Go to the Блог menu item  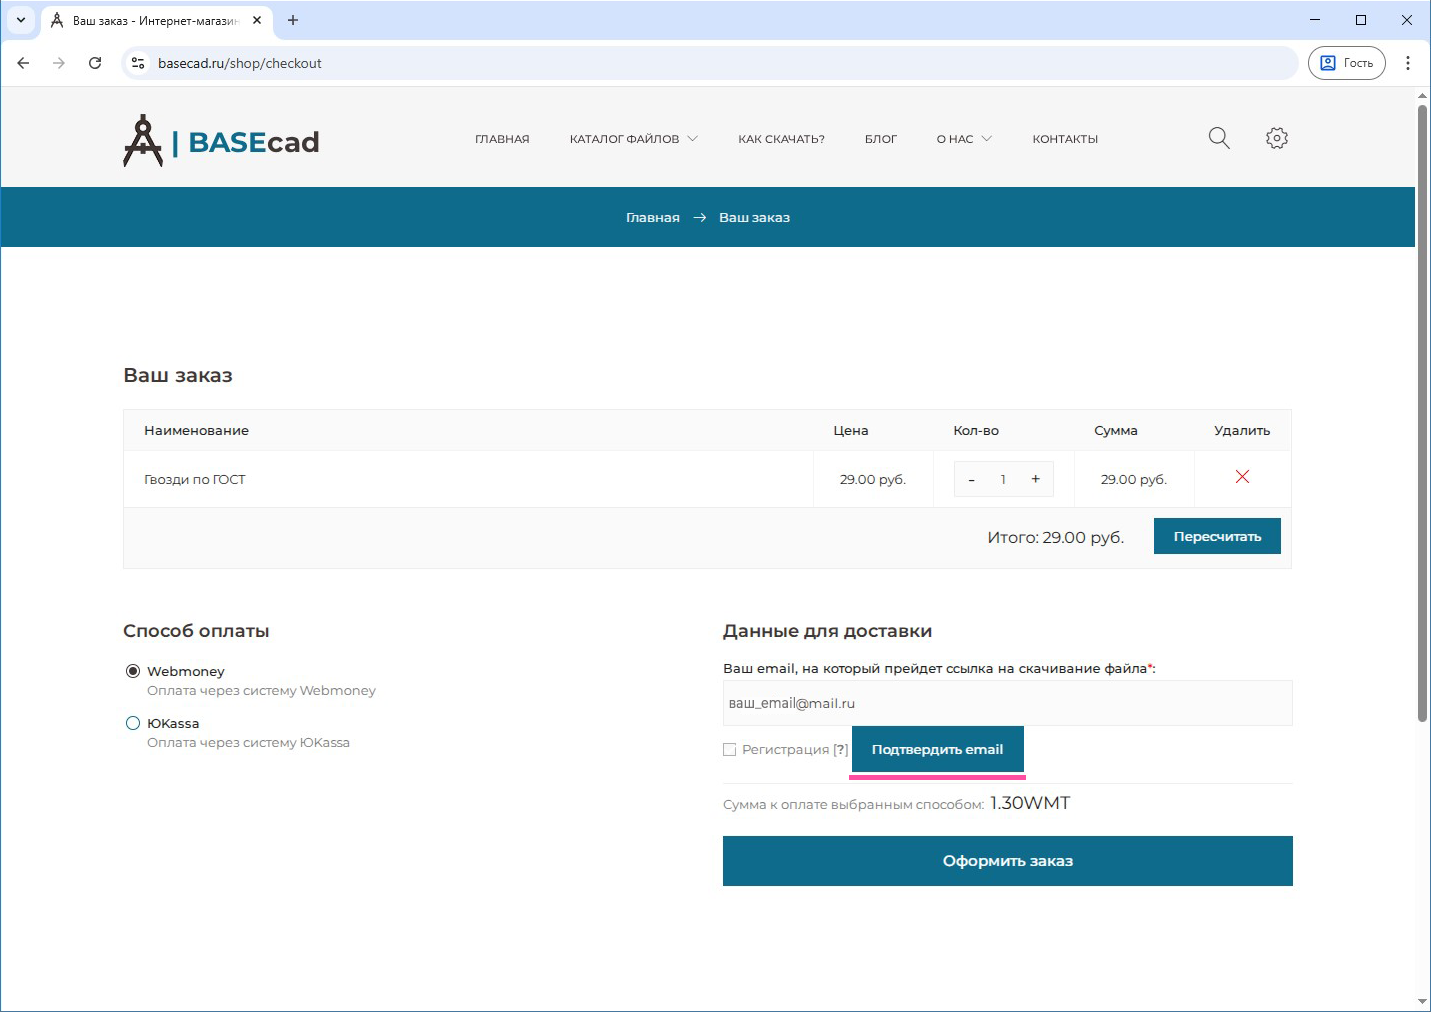880,139
